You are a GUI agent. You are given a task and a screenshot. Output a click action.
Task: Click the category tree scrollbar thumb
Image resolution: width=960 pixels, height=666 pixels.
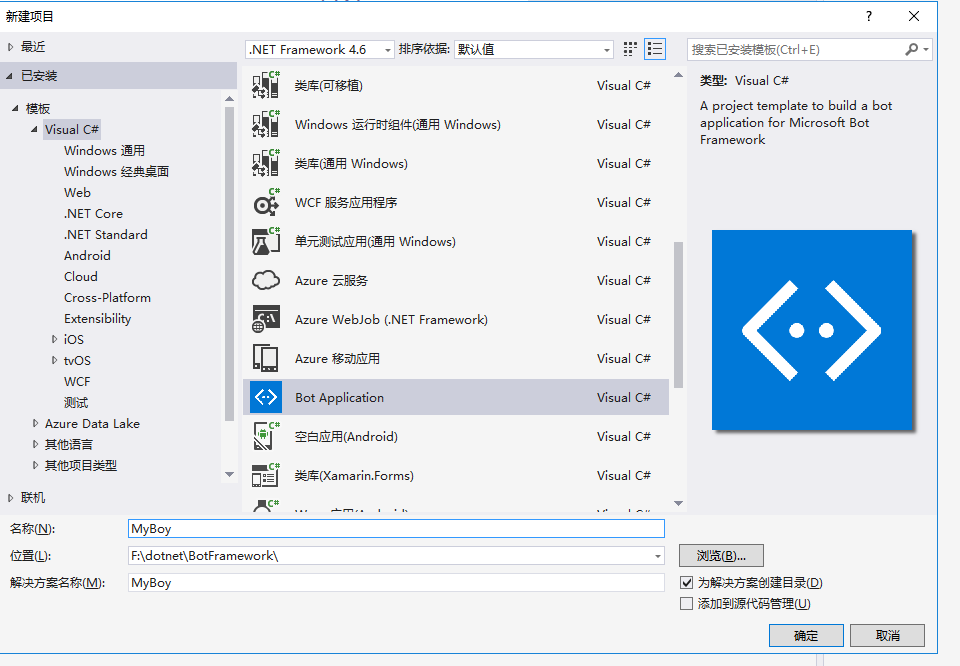point(230,264)
